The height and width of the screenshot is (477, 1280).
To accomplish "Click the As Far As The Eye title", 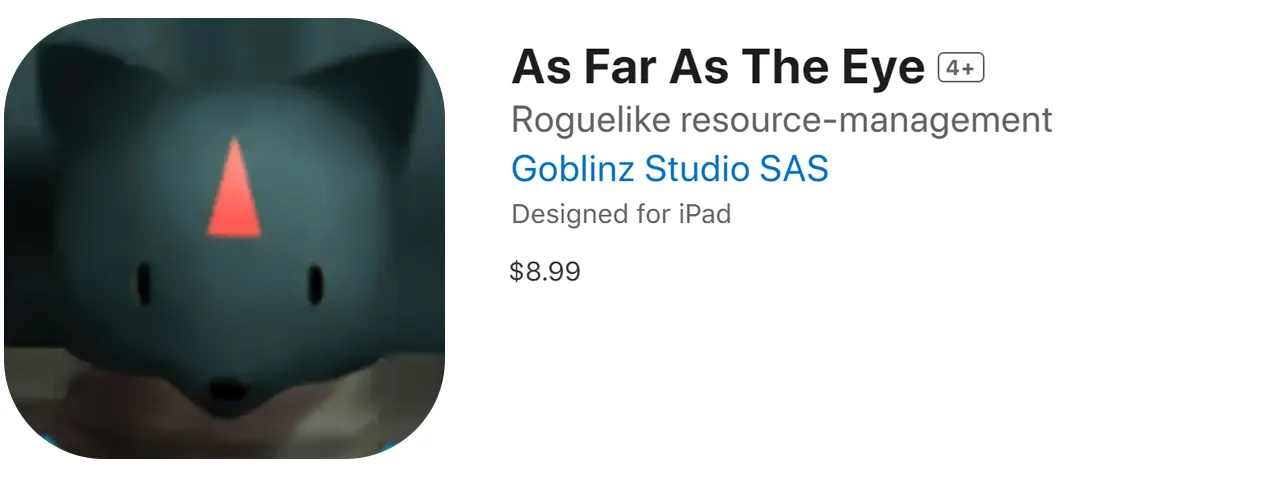I will tap(718, 68).
